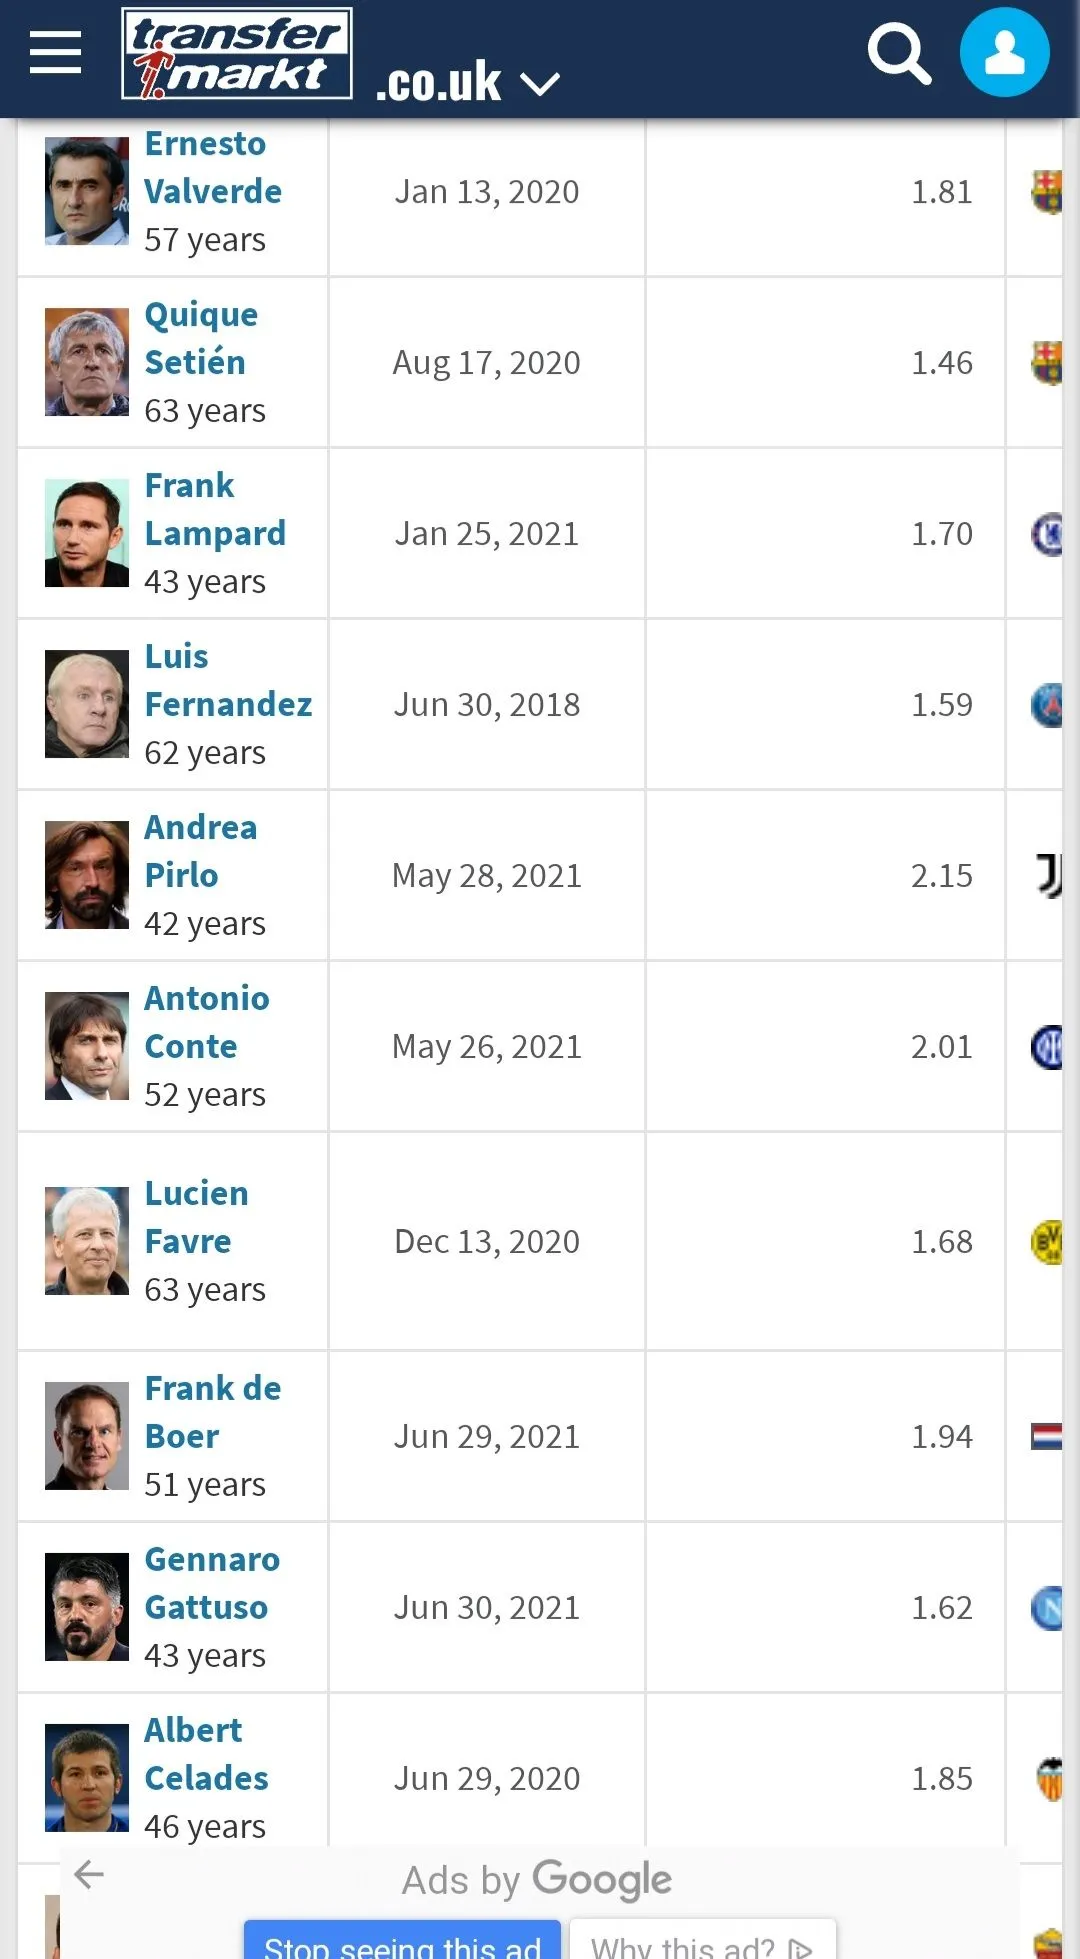
Task: Tap the Transfermarkt logo
Action: pos(236,54)
